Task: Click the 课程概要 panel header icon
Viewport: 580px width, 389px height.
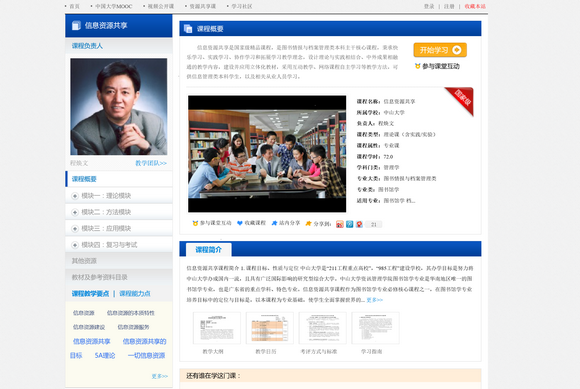Action: pos(188,29)
